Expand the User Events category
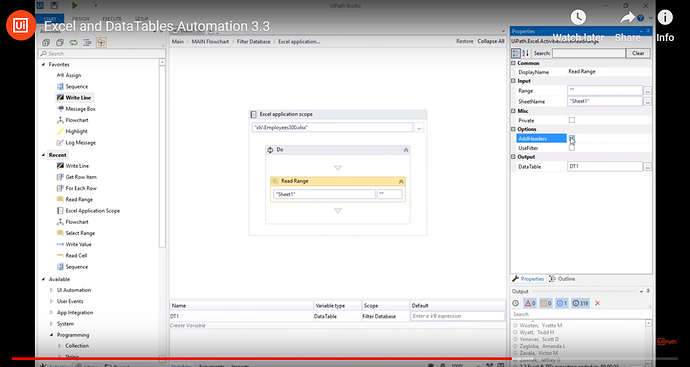Viewport: 690px width, 367px height. coord(52,301)
